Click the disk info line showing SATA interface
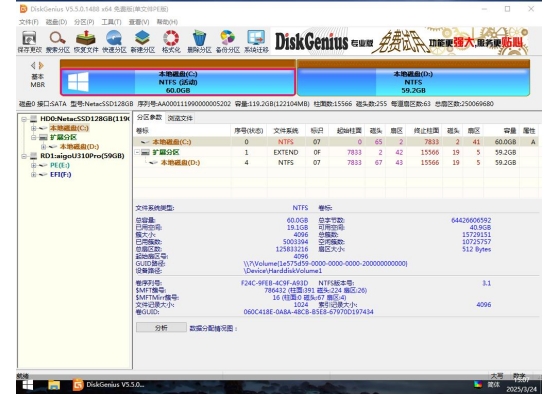Screen dimensions: 552x406 point(256,104)
